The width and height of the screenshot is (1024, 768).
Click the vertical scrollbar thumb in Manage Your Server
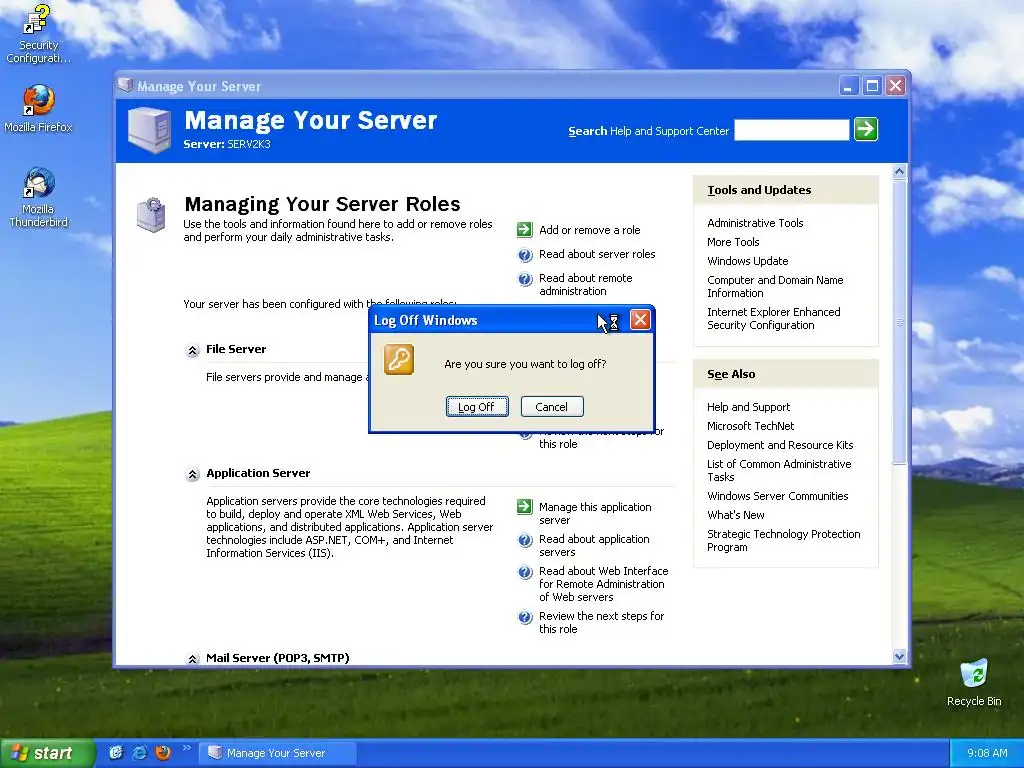899,322
